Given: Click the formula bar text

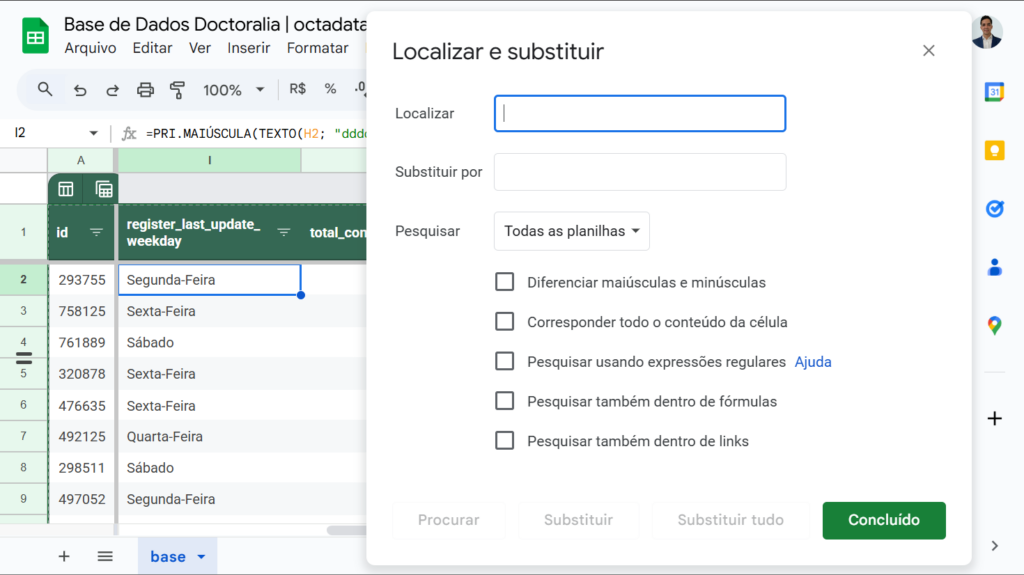Looking at the screenshot, I should point(256,134).
